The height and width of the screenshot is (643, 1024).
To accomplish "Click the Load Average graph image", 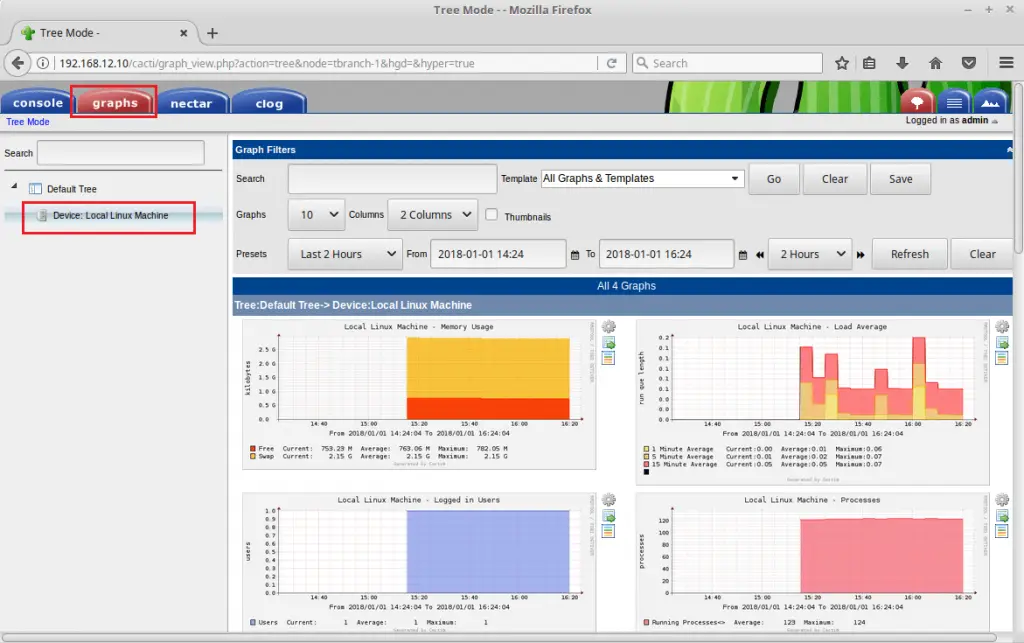I will (x=812, y=401).
